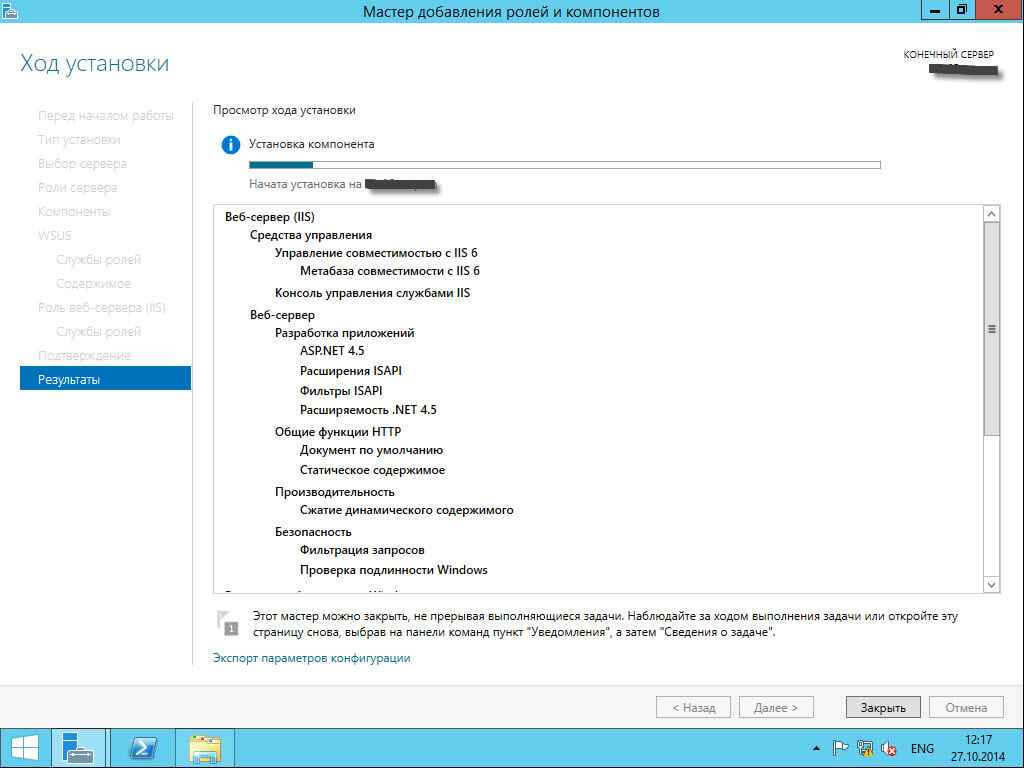Open Server Manager from the taskbar
The height and width of the screenshot is (768, 1024).
(78, 748)
